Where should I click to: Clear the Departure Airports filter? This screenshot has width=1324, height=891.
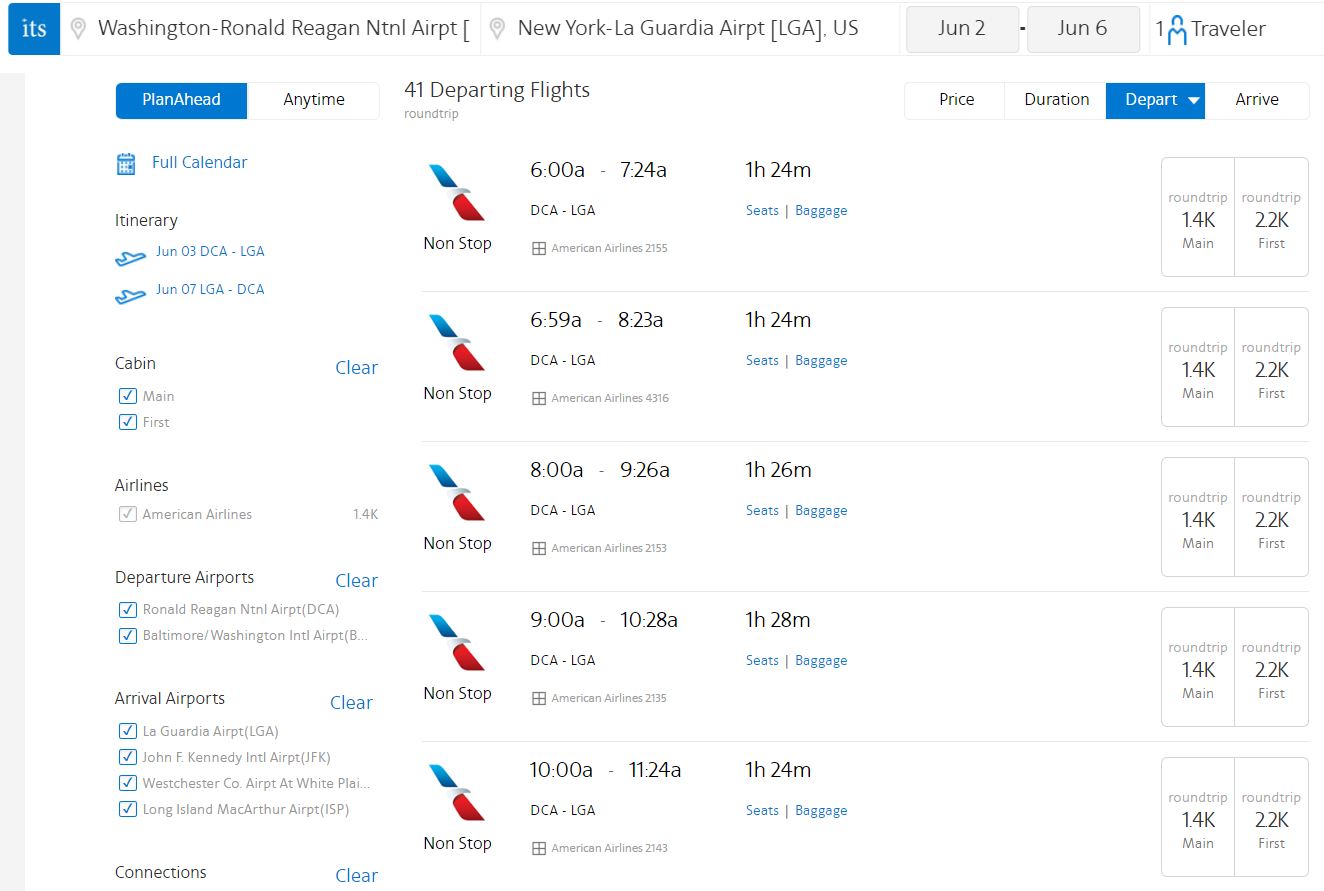click(356, 581)
